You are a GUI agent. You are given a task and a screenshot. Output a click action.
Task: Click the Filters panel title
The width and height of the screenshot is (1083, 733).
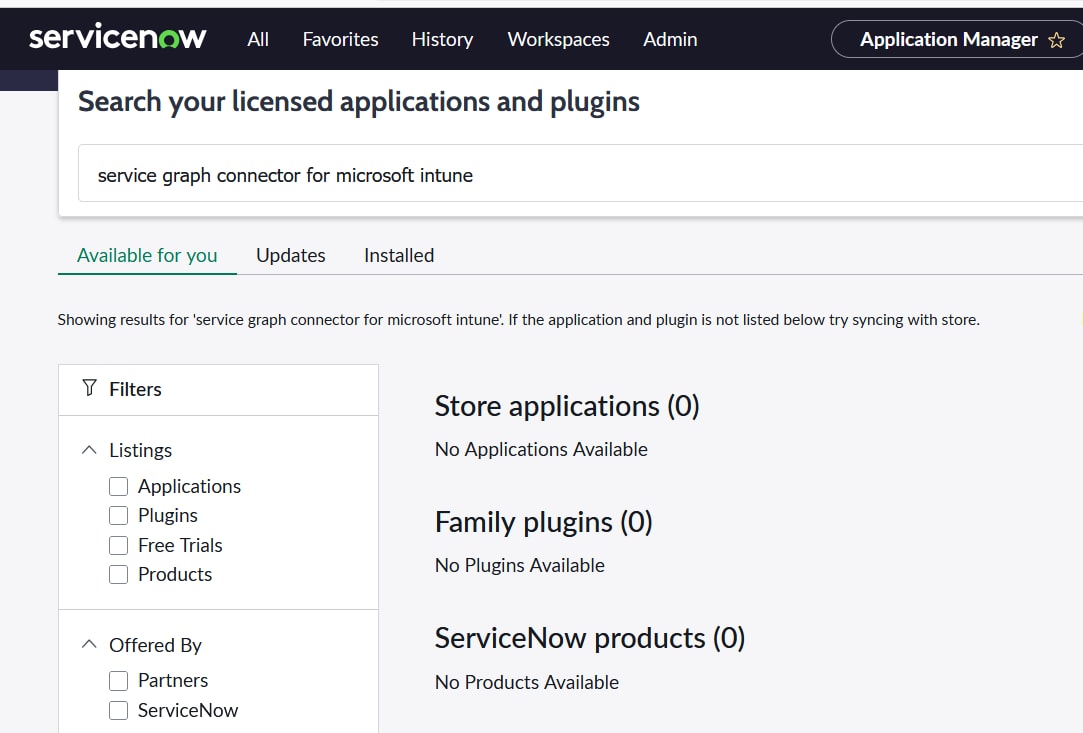pyautogui.click(x=135, y=389)
